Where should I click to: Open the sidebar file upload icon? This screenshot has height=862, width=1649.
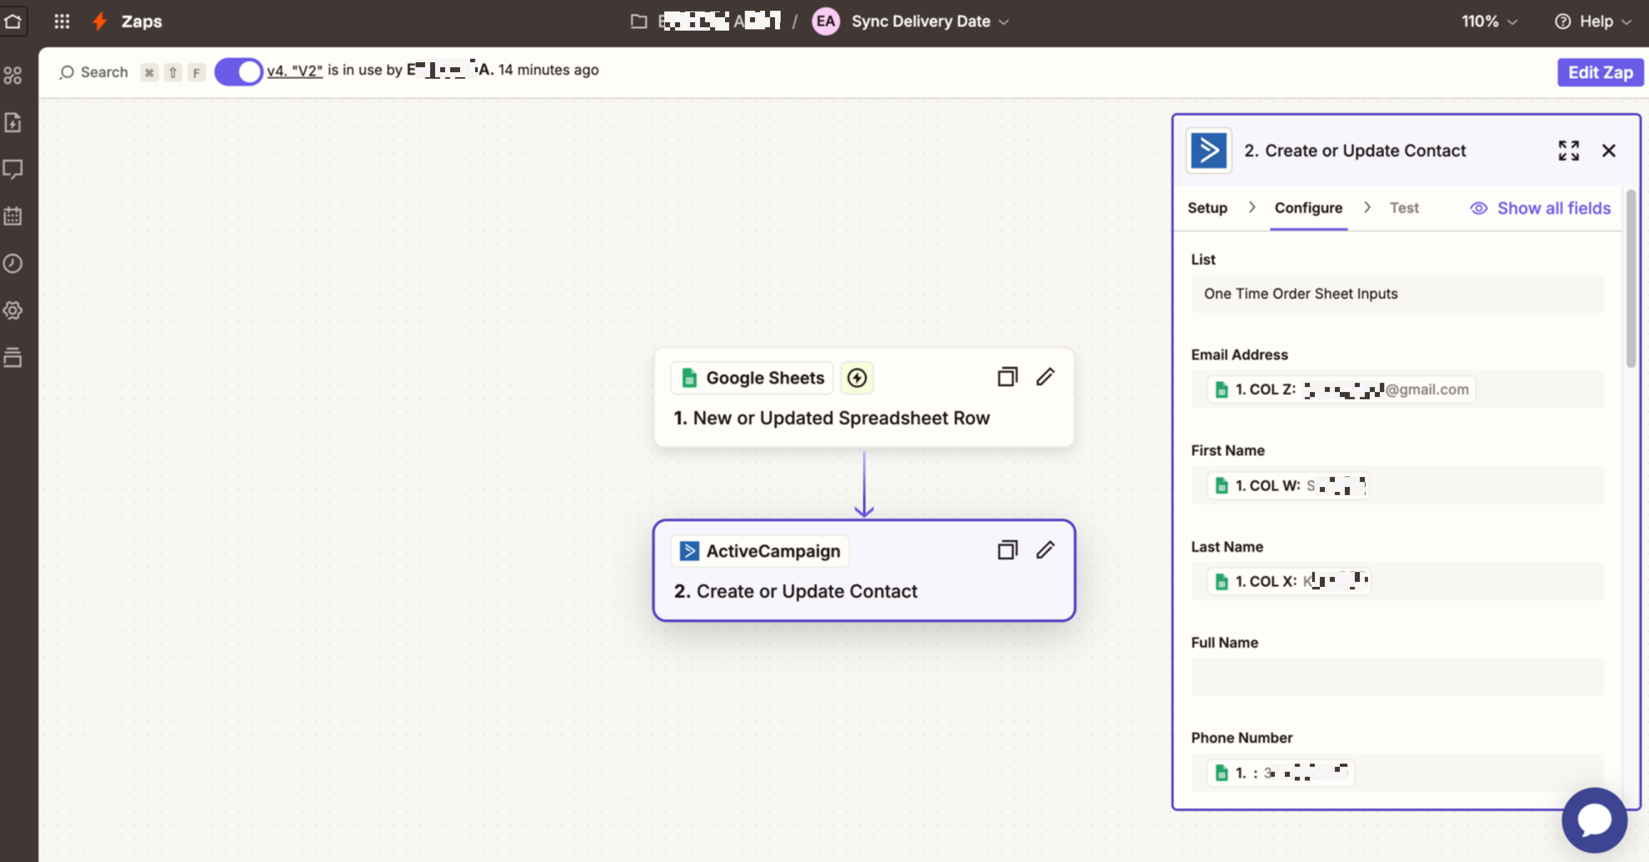13,122
